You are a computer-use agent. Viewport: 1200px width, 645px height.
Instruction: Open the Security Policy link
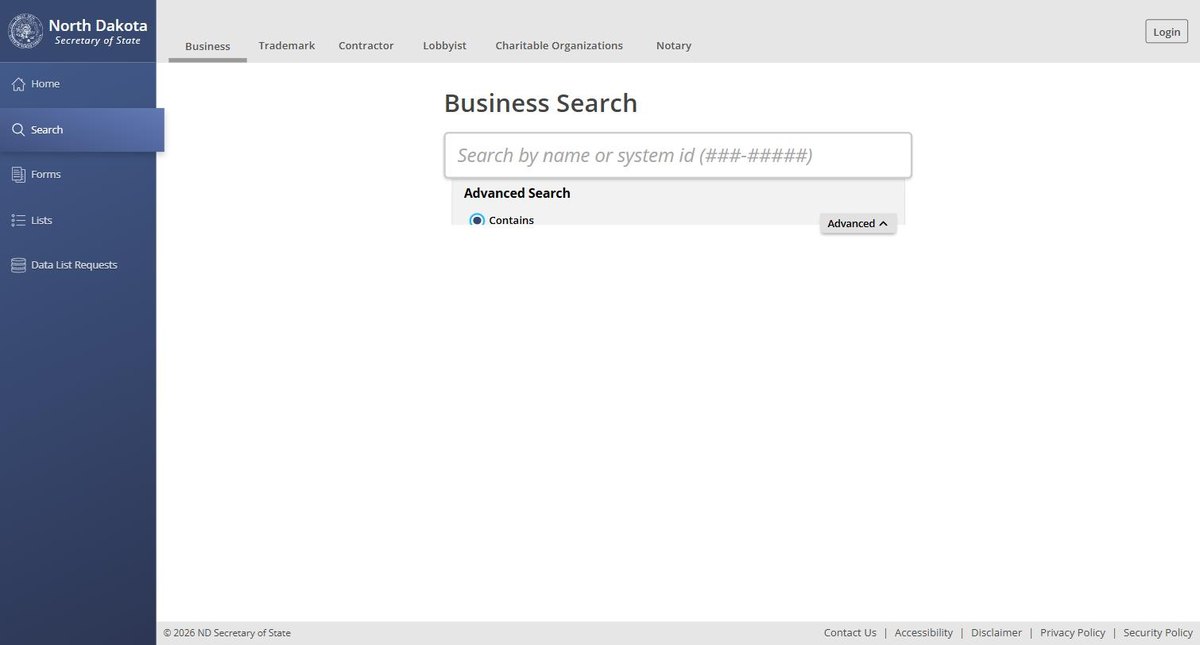1158,633
